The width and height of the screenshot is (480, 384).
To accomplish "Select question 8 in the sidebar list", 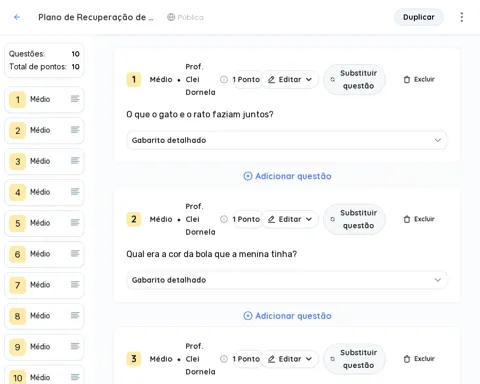I will click(x=44, y=316).
